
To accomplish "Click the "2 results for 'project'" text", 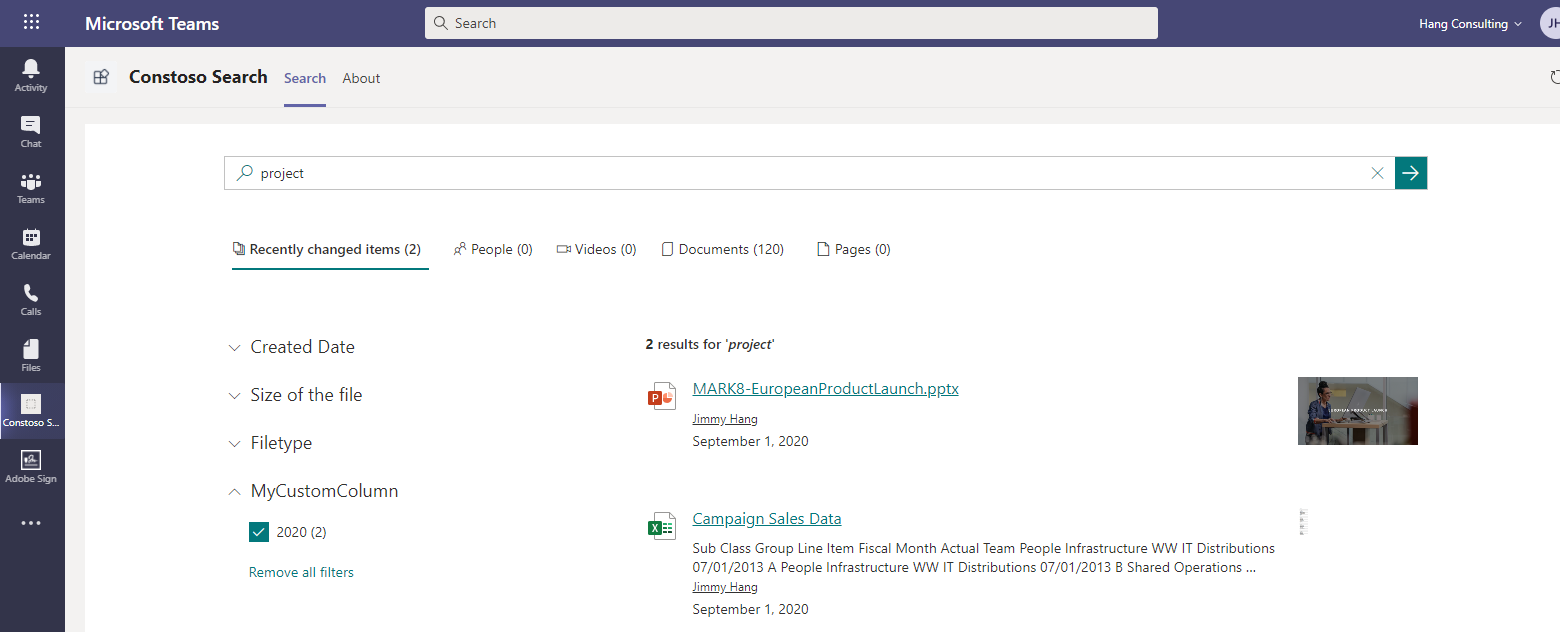I will (710, 344).
